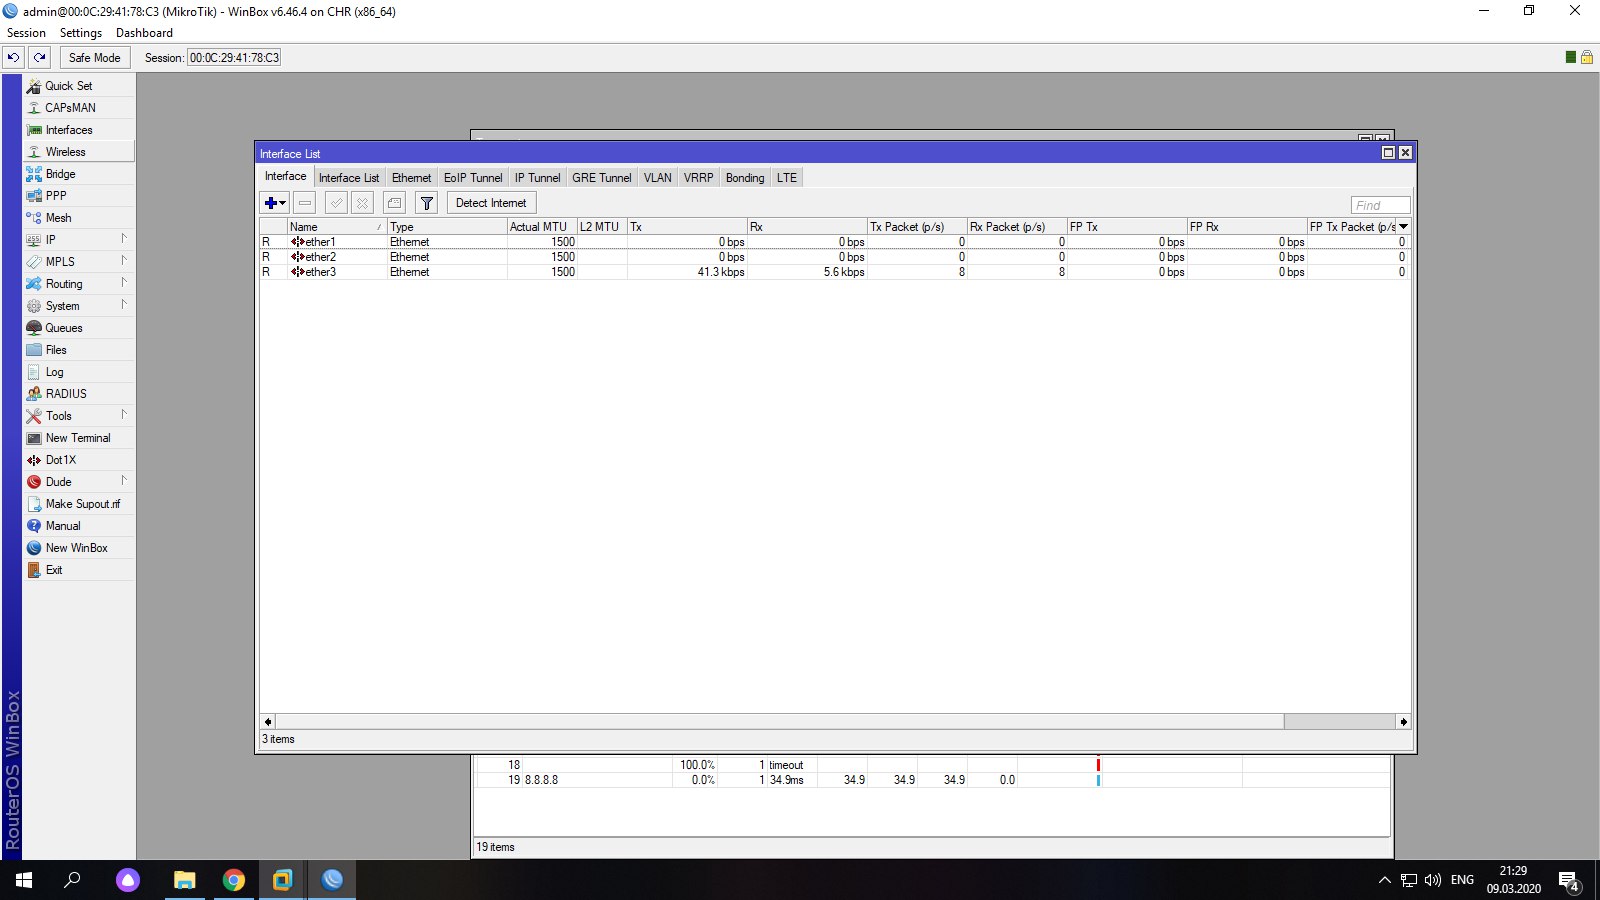This screenshot has width=1600, height=900.
Task: Open File Explorer from the taskbar
Action: [x=184, y=880]
